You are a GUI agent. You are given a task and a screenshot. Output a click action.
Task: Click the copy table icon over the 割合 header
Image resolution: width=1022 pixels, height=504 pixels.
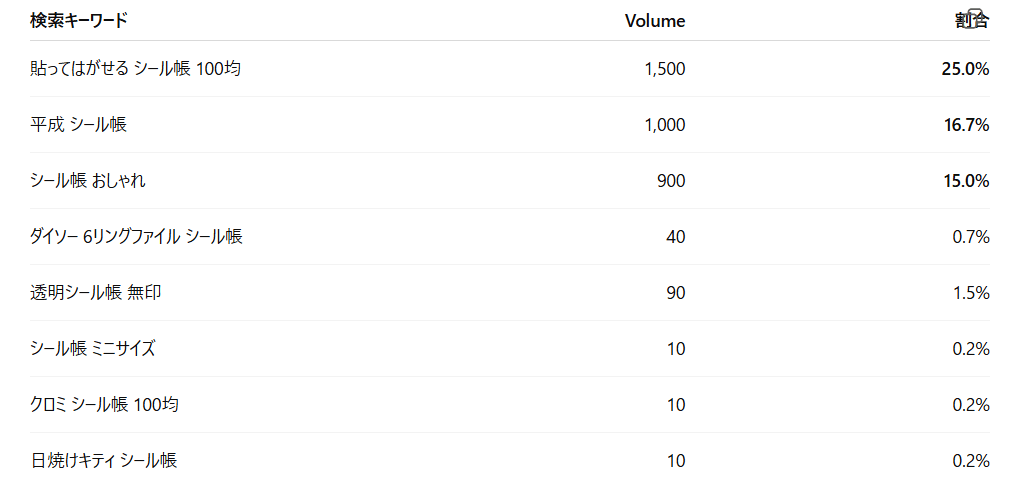tap(977, 17)
